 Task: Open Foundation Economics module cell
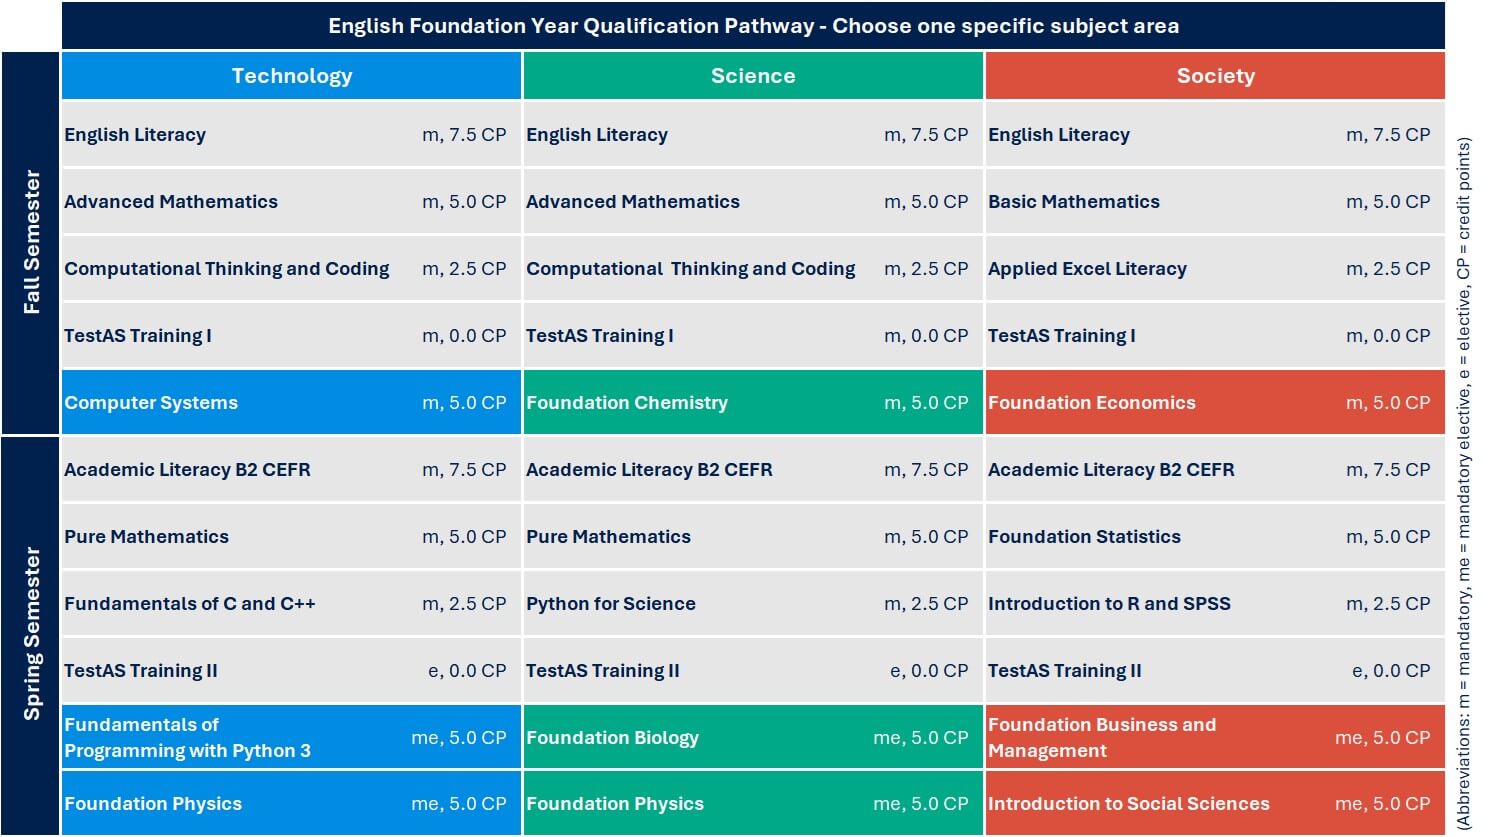(1215, 402)
